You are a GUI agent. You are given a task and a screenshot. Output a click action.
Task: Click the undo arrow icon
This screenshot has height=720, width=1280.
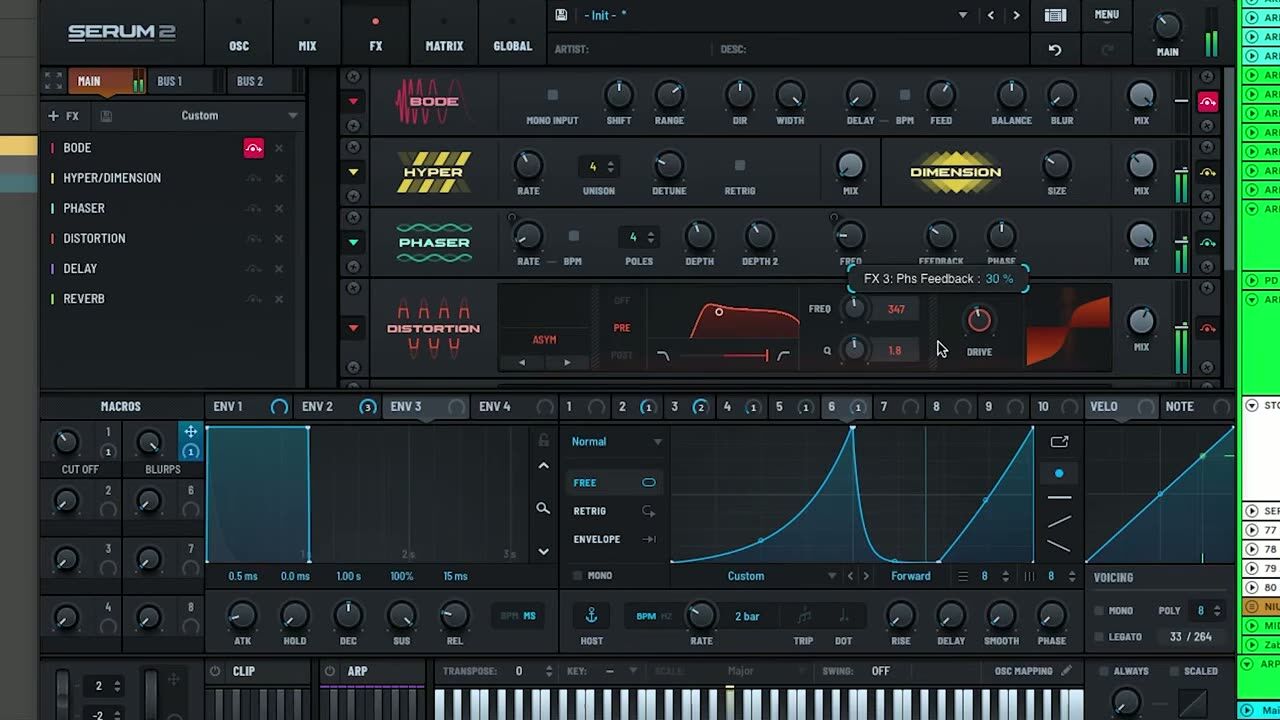pyautogui.click(x=1055, y=49)
